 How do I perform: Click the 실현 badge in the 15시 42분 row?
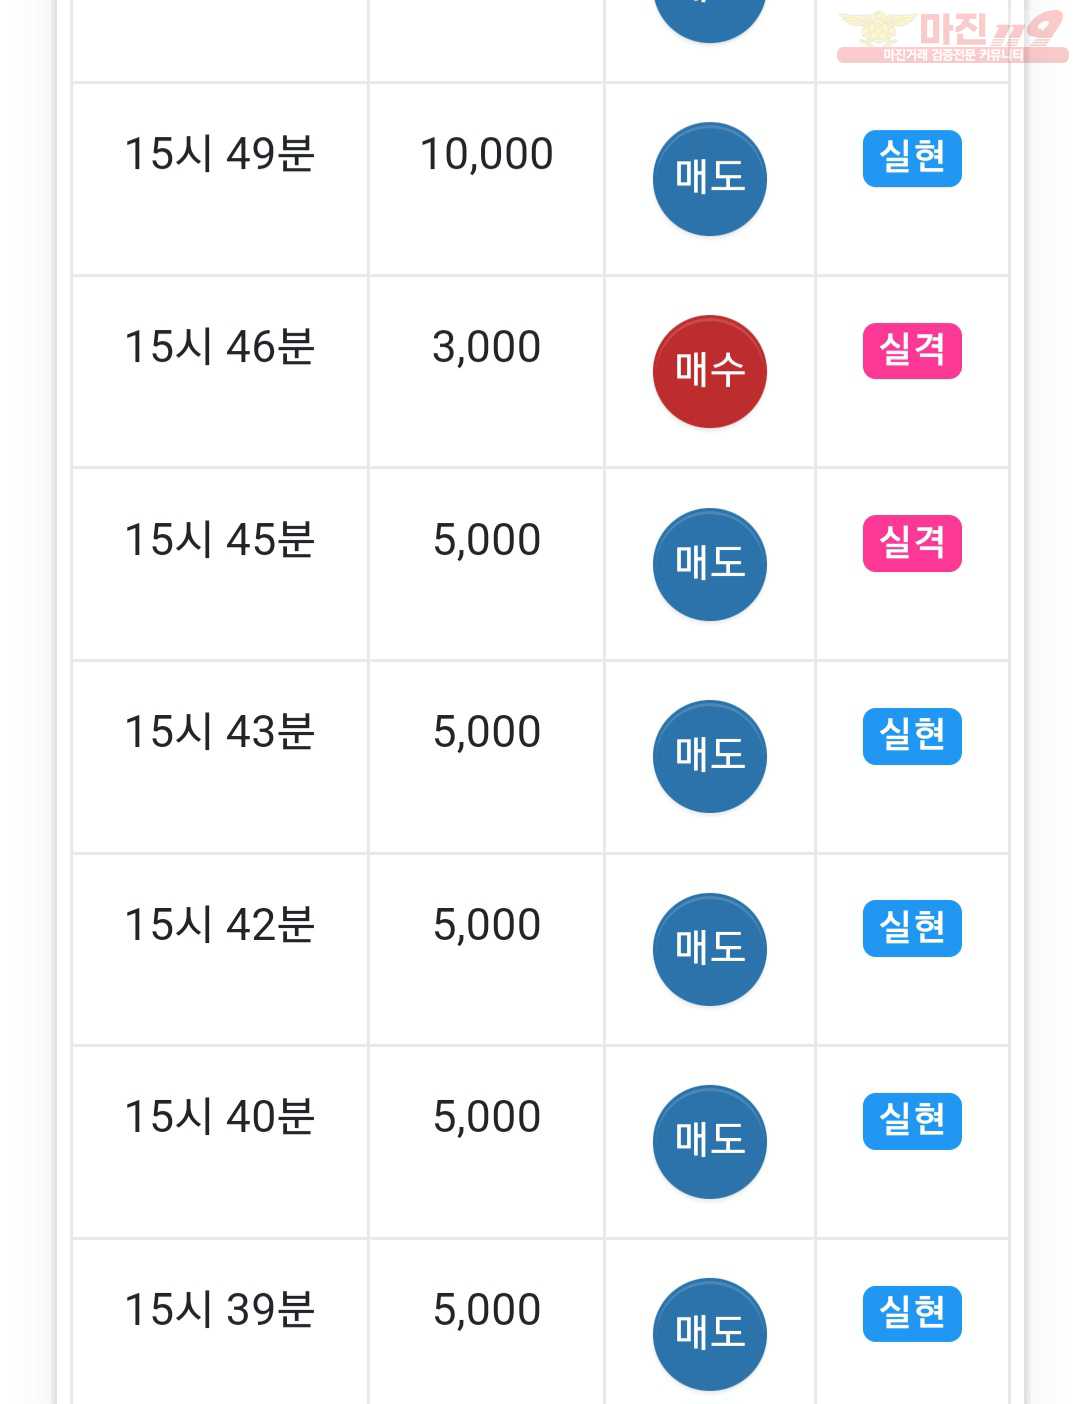(912, 928)
